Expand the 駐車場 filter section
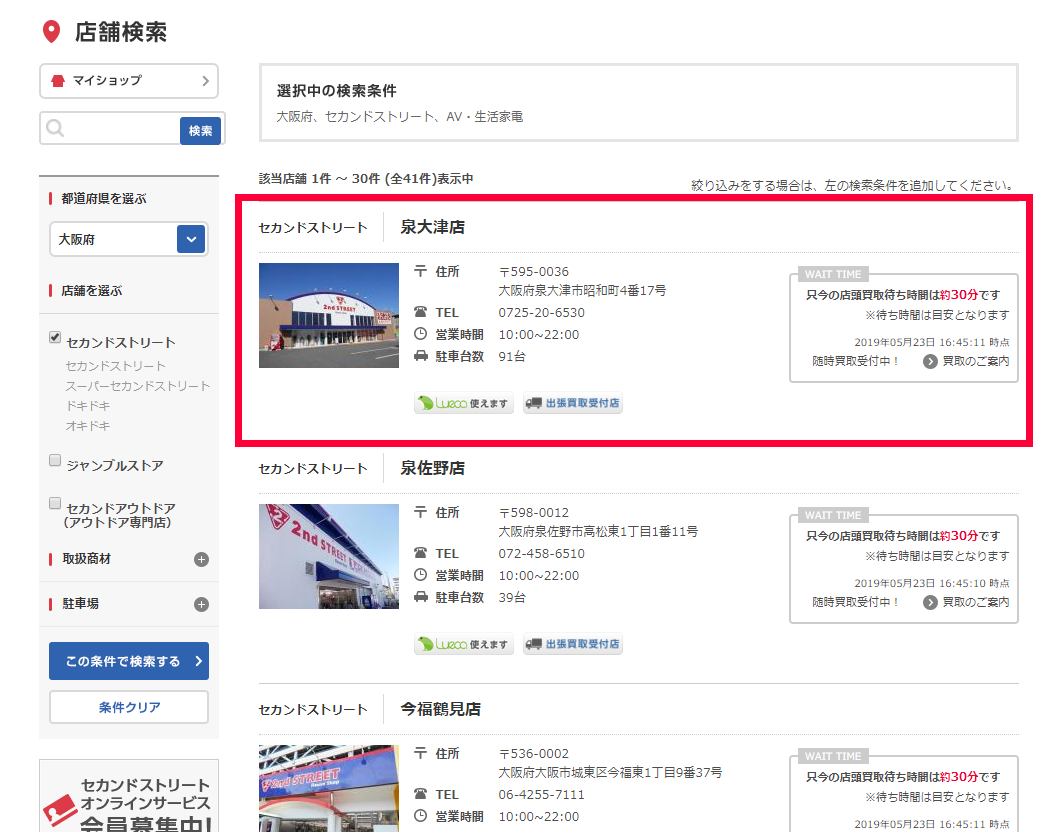The width and height of the screenshot is (1060, 832). [x=201, y=604]
